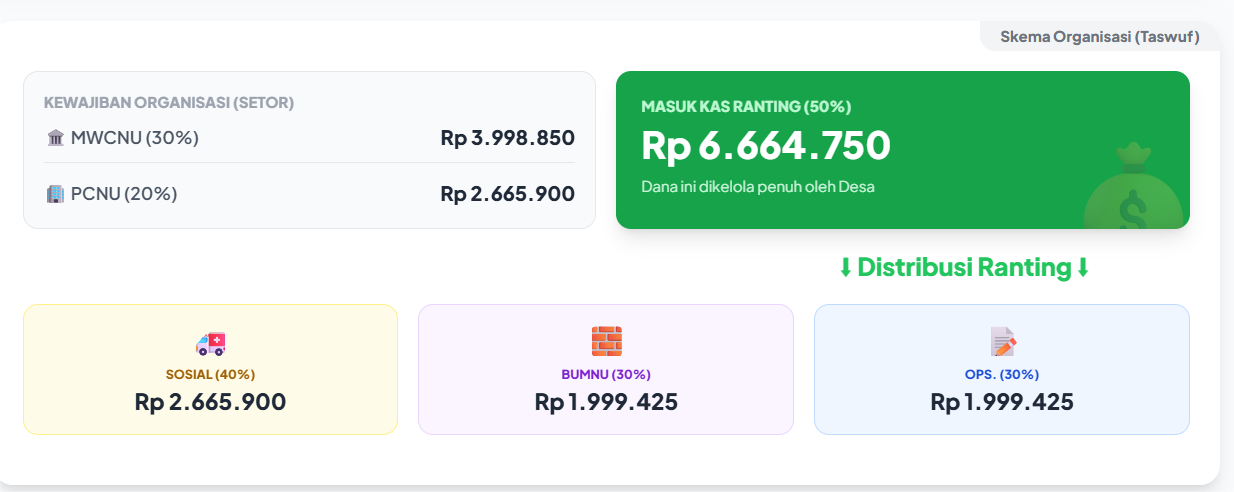Click the office building icon beside PCNU
This screenshot has width=1234, height=492.
pyautogui.click(x=56, y=194)
